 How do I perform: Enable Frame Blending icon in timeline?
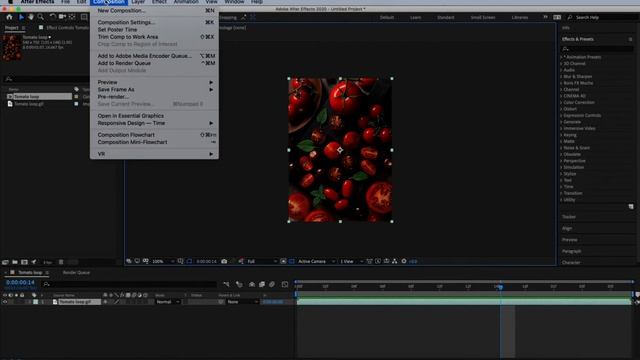(262, 284)
